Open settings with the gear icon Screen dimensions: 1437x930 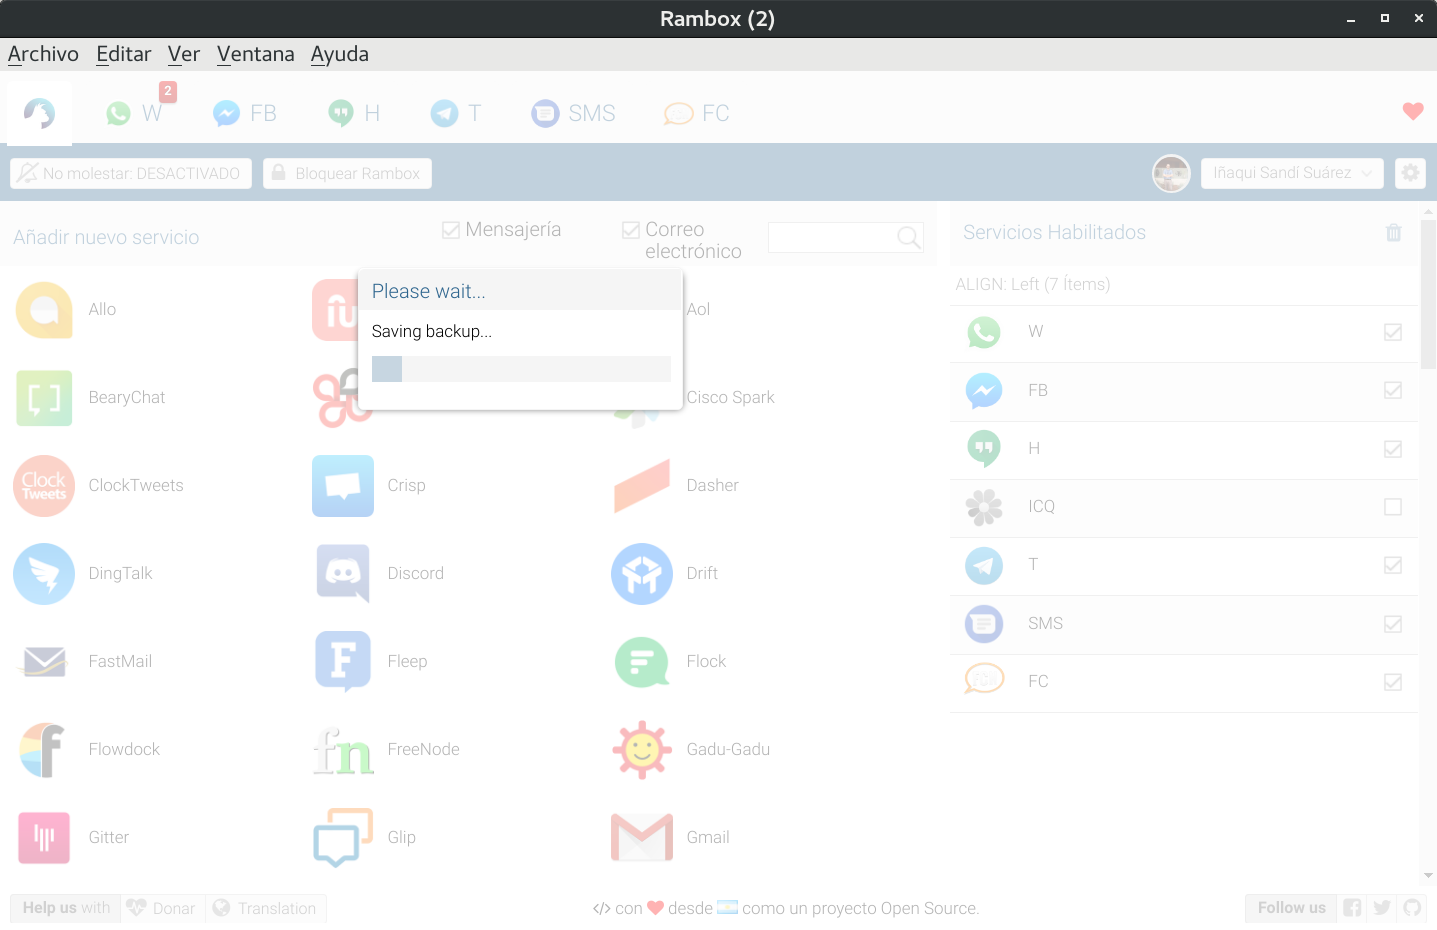(1410, 173)
